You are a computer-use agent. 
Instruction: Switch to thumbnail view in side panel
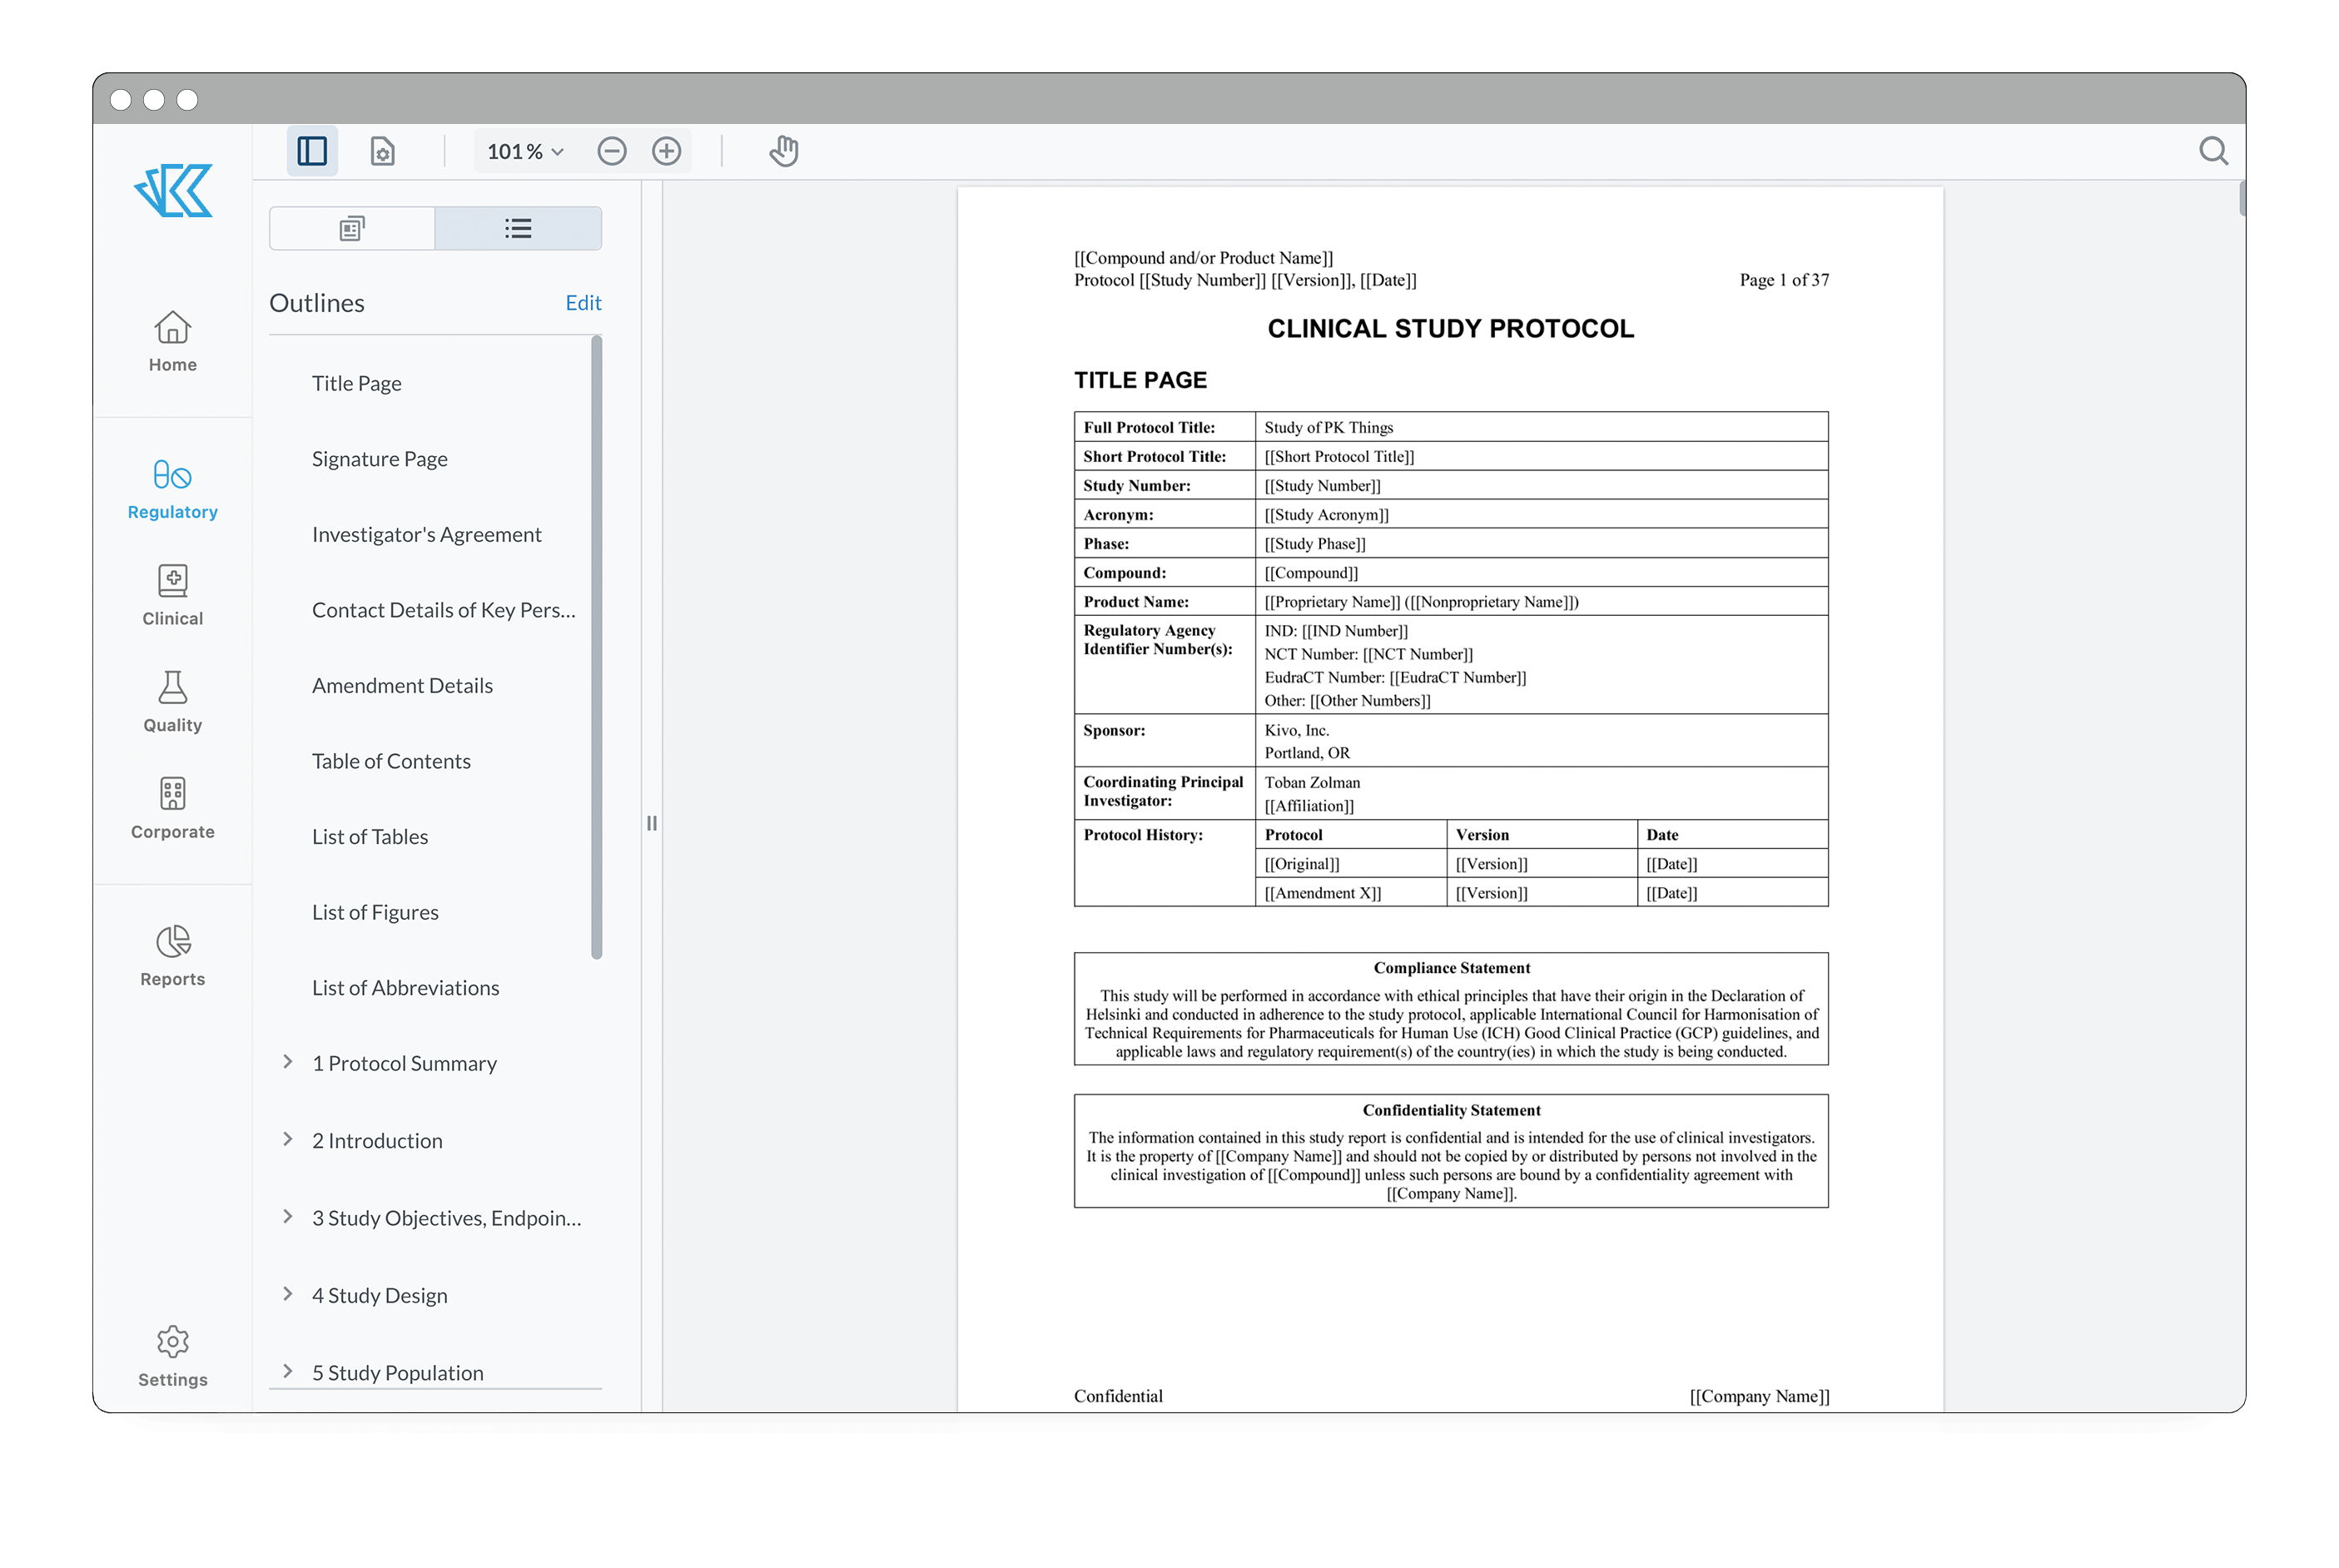coord(351,228)
